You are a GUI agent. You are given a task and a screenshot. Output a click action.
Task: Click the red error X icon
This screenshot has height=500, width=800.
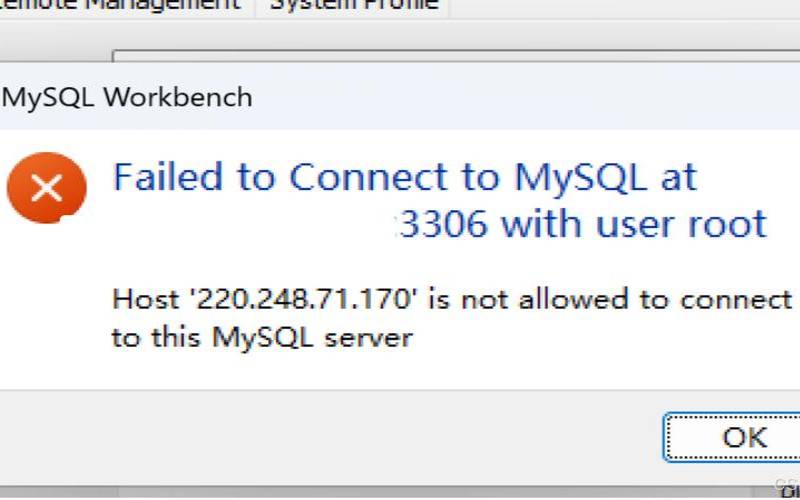46,187
